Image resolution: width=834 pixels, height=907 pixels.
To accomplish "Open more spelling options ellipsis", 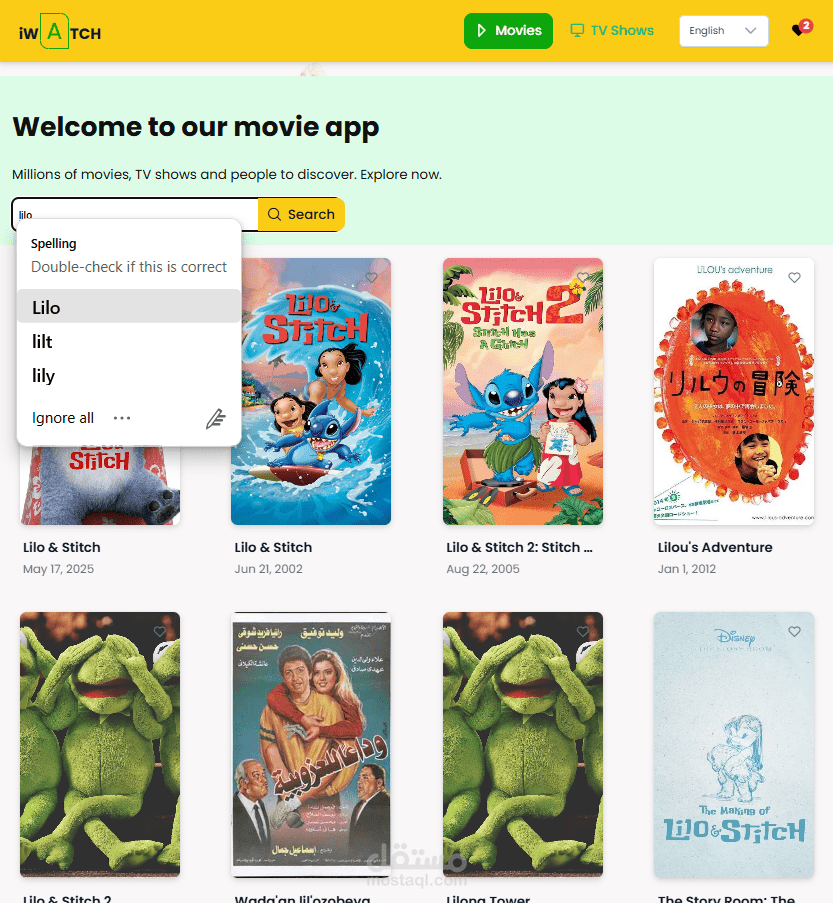I will (122, 419).
